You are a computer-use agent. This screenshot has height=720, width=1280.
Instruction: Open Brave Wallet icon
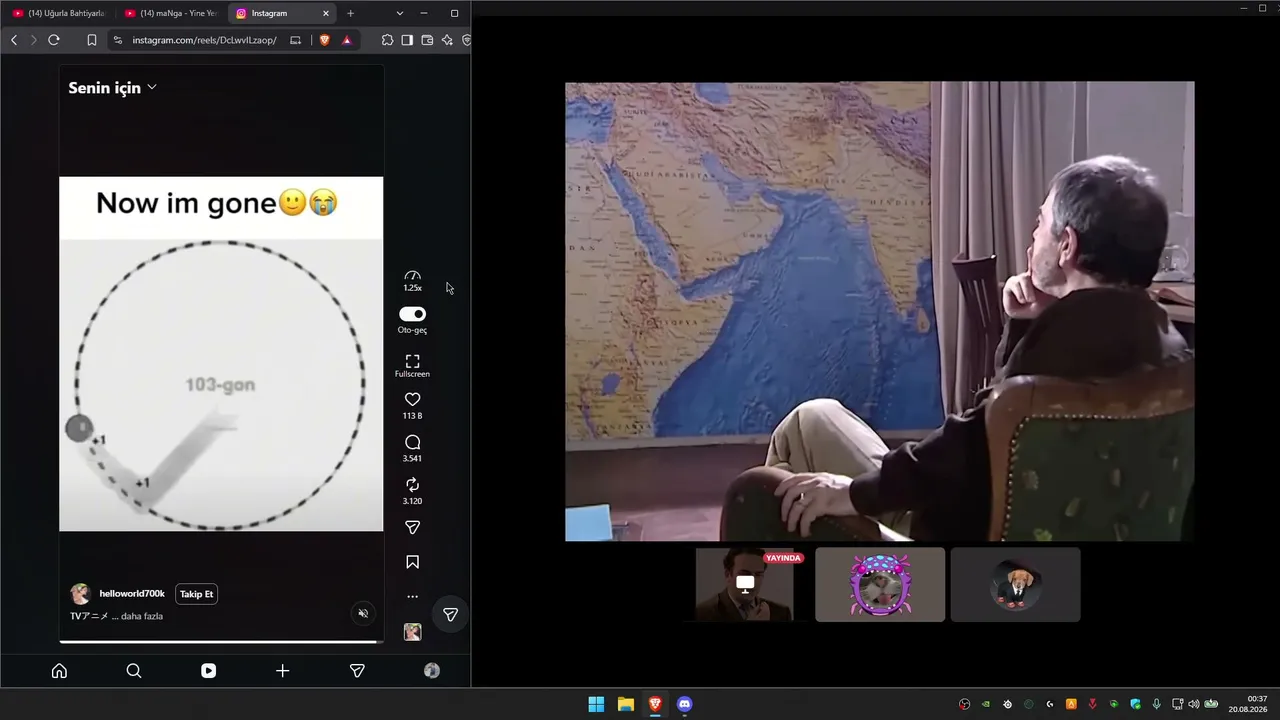point(427,40)
